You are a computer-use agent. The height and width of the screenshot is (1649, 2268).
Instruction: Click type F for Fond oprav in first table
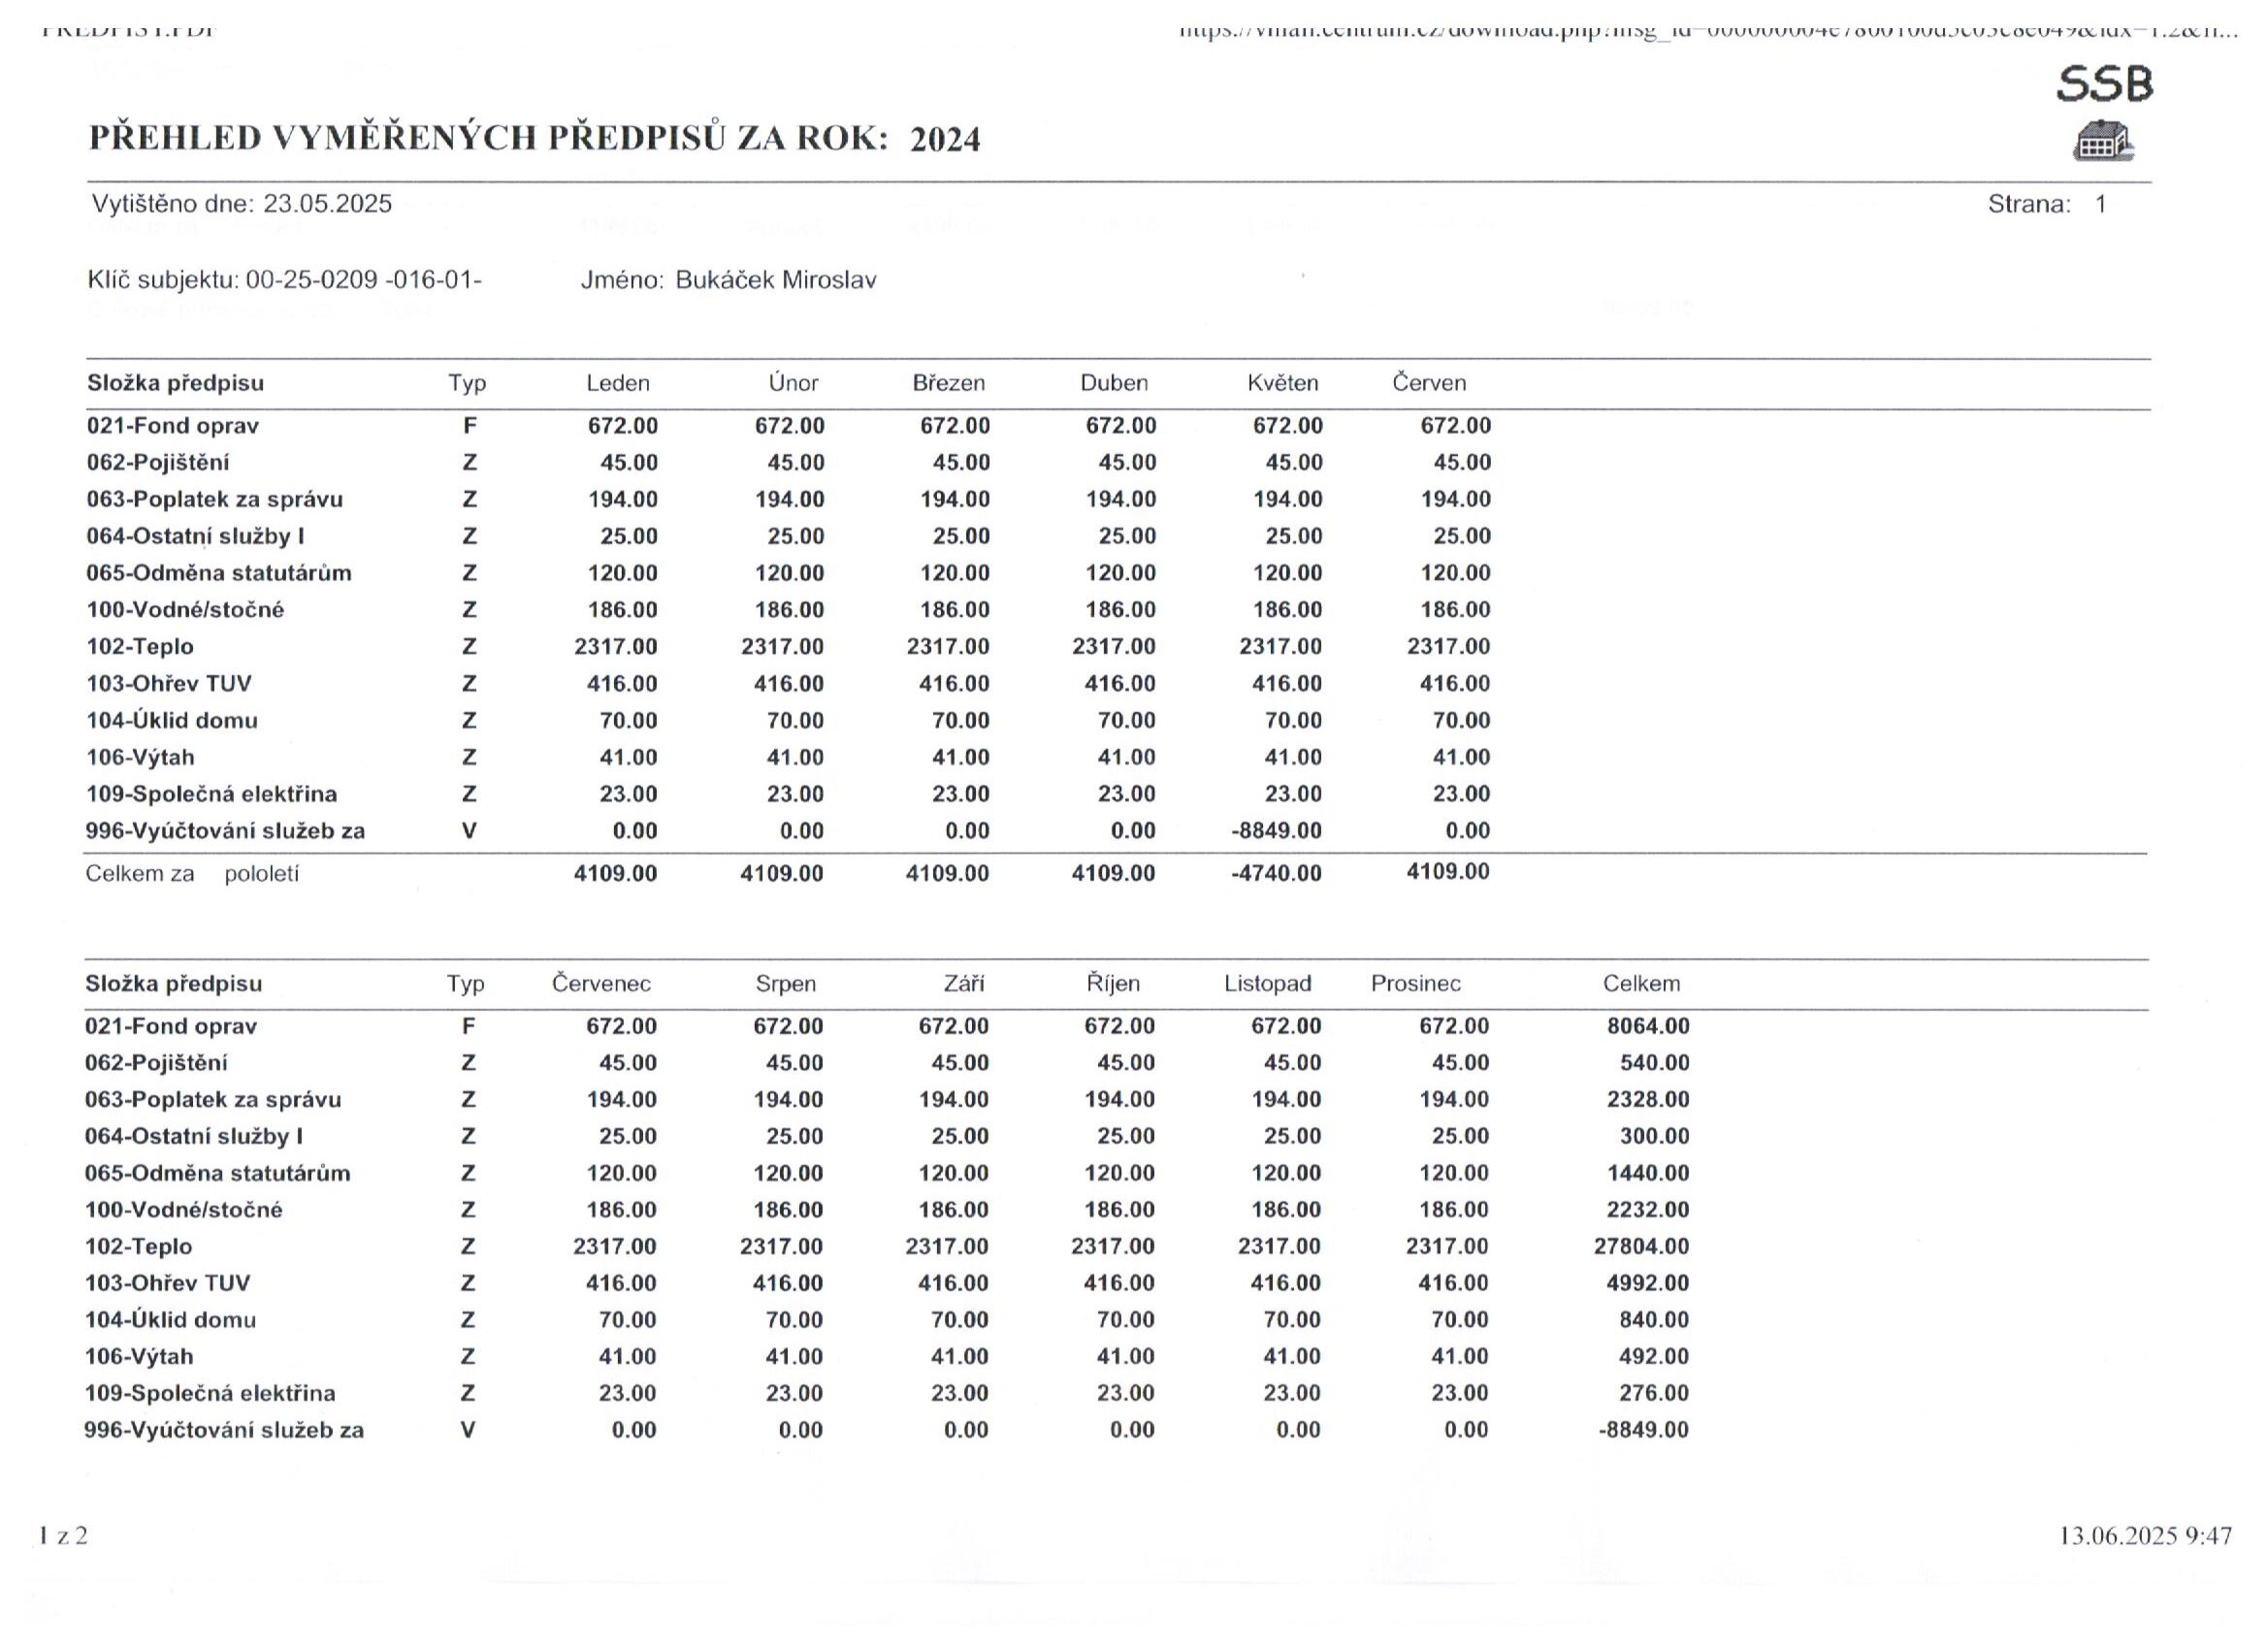tap(470, 427)
